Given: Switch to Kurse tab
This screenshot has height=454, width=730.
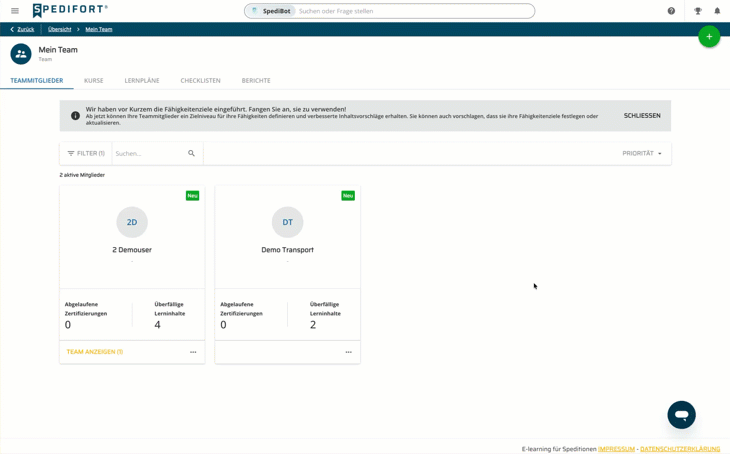Looking at the screenshot, I should point(94,81).
